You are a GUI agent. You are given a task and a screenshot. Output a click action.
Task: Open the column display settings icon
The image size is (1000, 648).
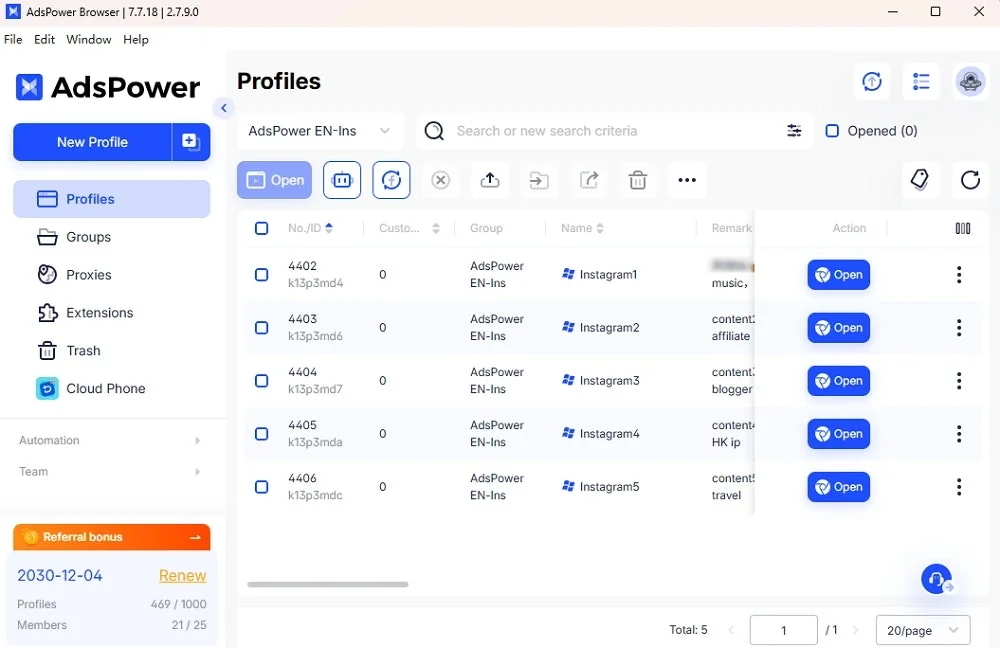961,228
